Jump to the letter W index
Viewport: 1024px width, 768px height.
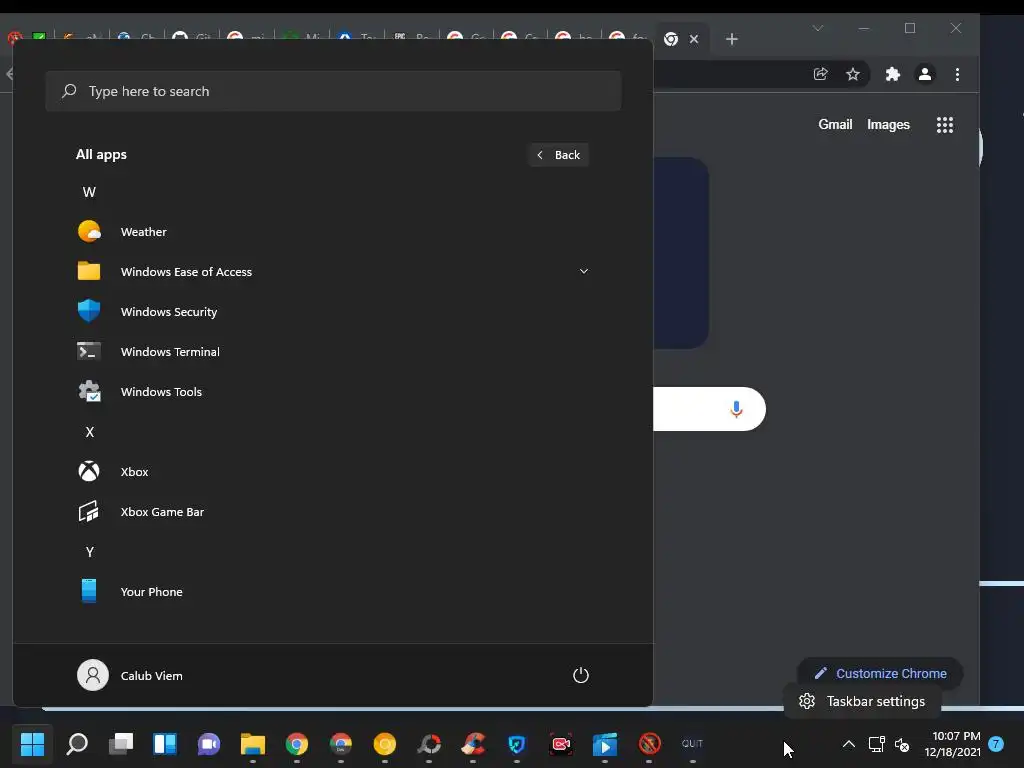[x=89, y=192]
